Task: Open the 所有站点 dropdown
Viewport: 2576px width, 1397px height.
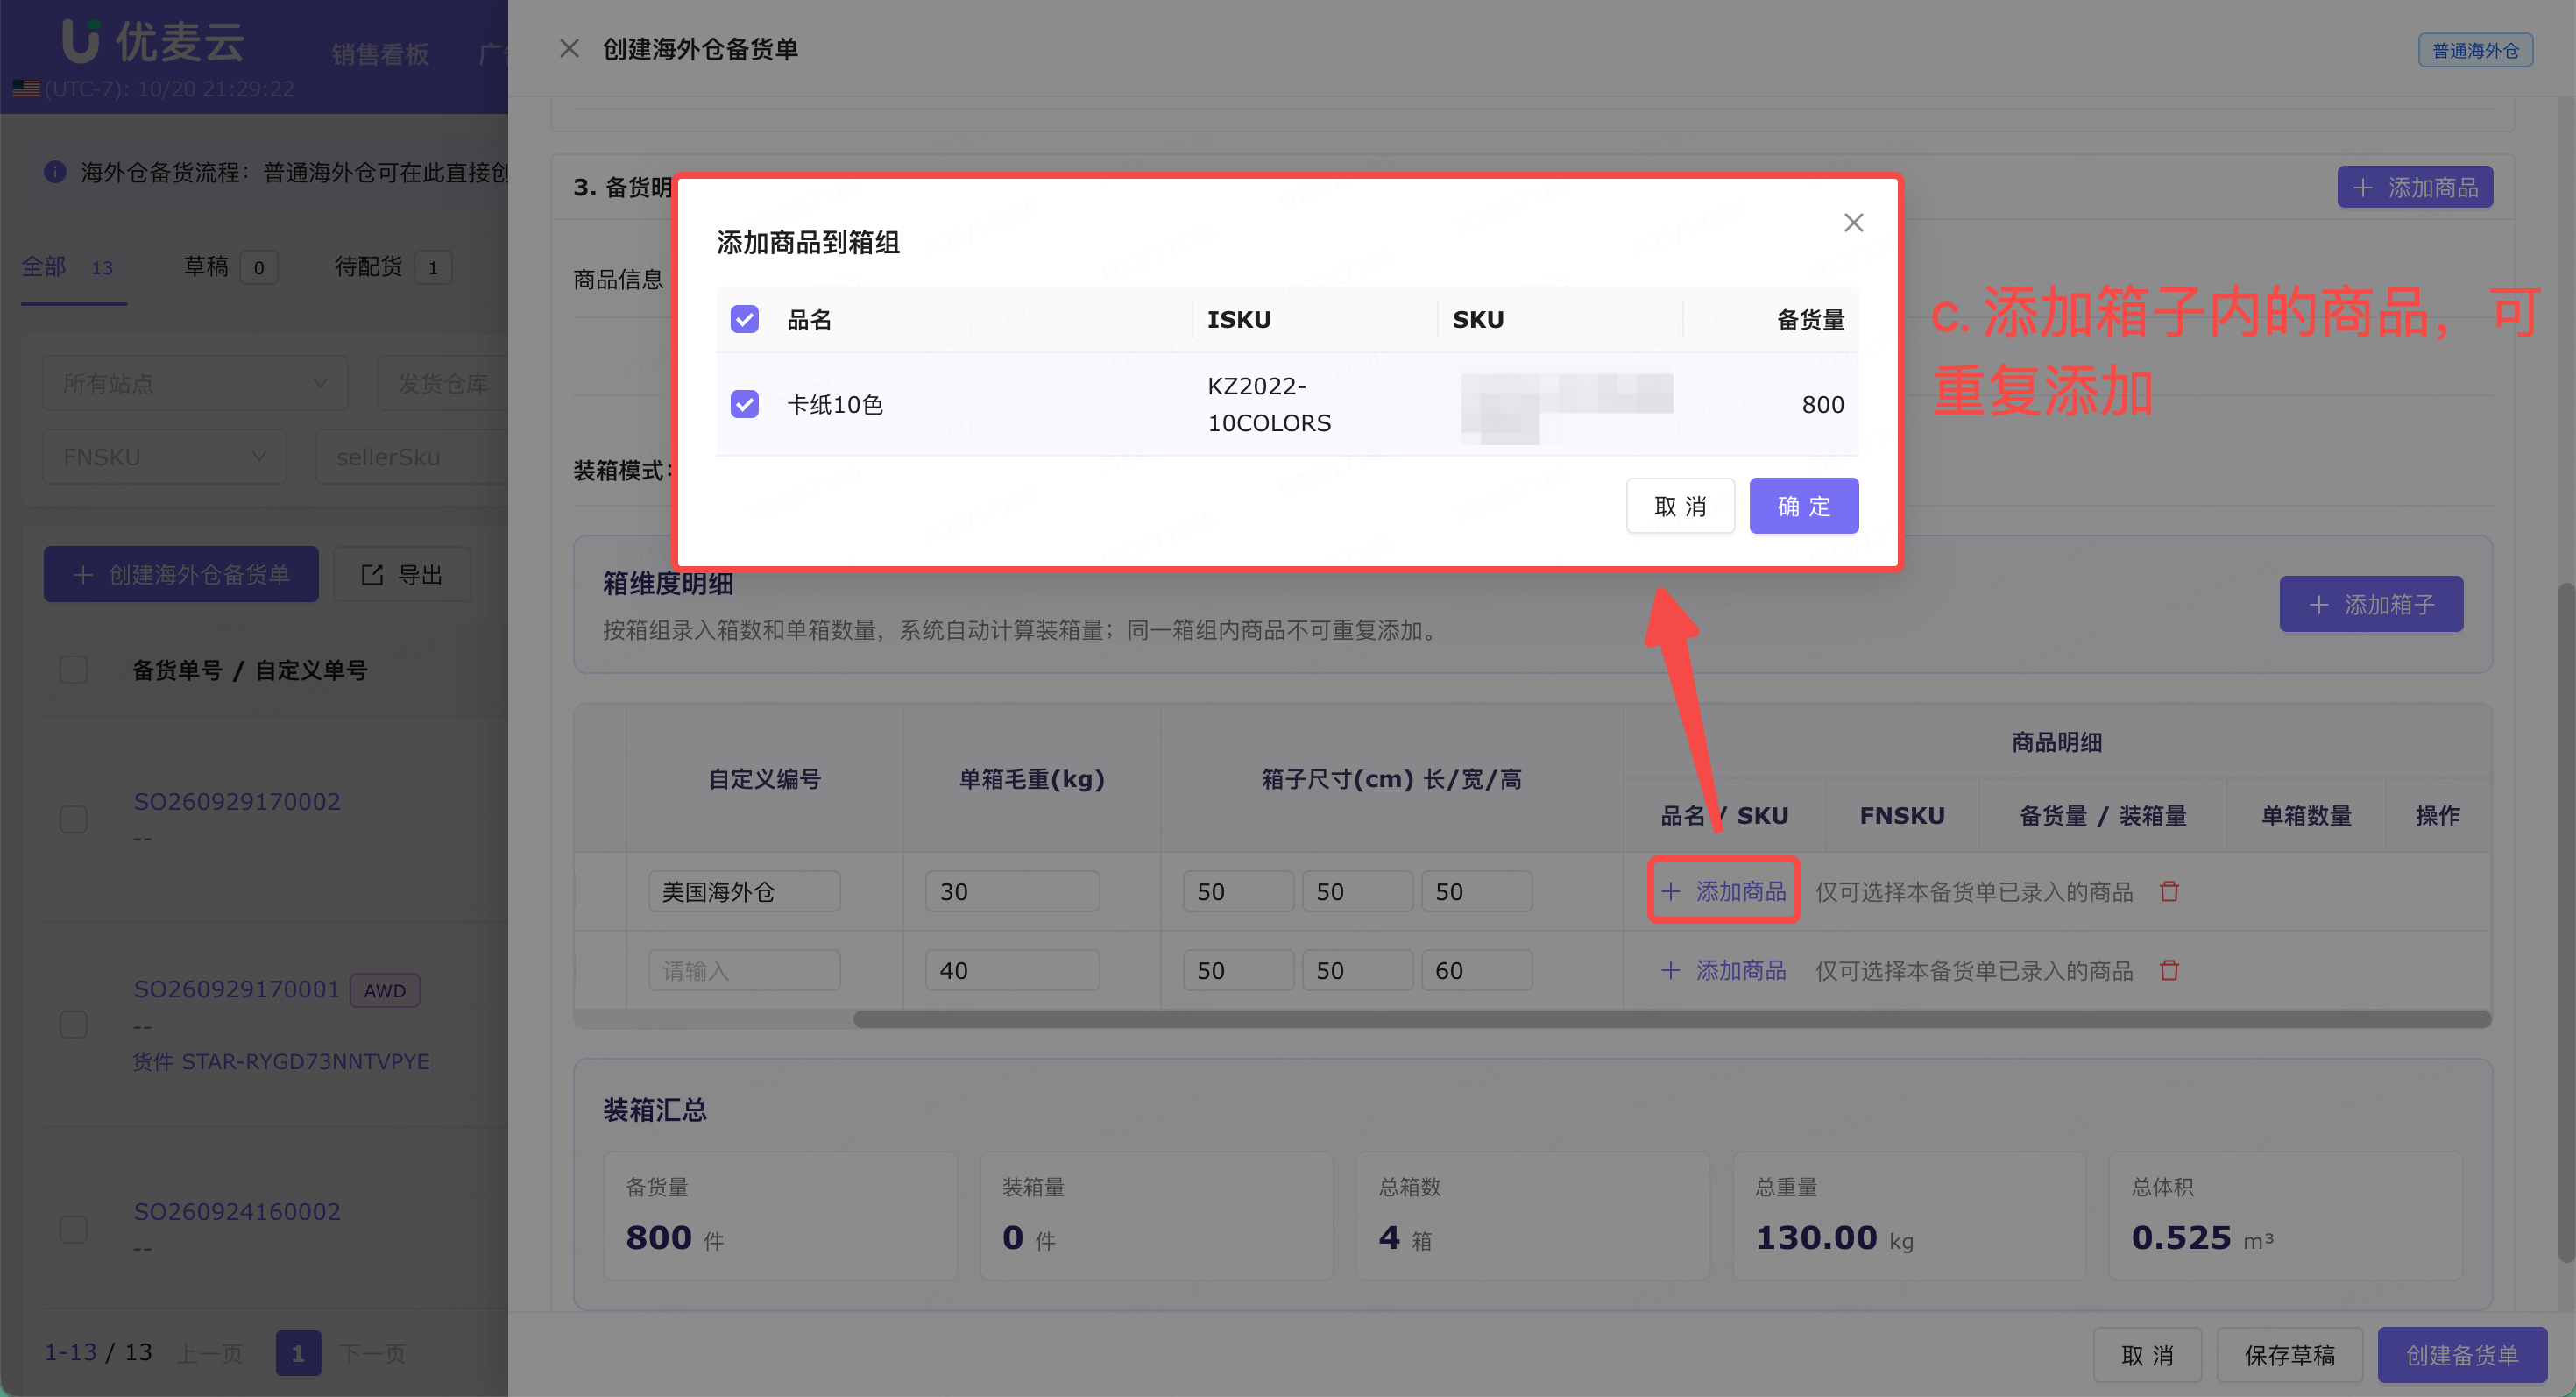Action: [195, 383]
